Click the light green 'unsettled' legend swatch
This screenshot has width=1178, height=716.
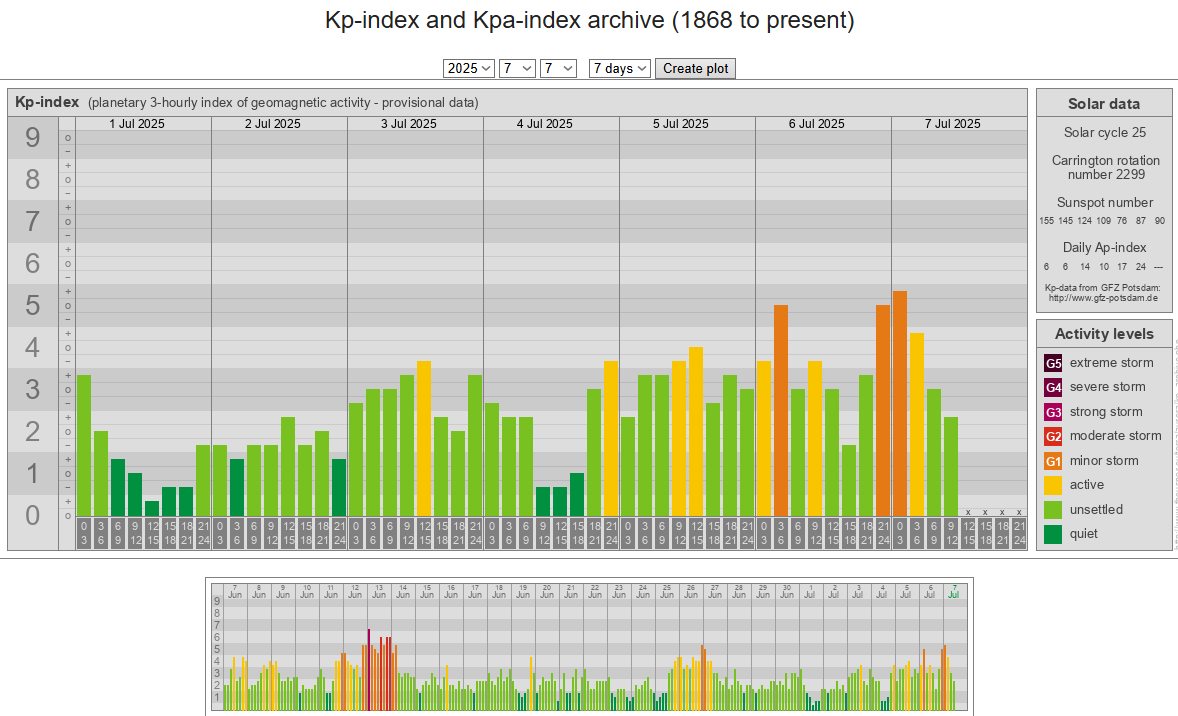tap(1053, 509)
